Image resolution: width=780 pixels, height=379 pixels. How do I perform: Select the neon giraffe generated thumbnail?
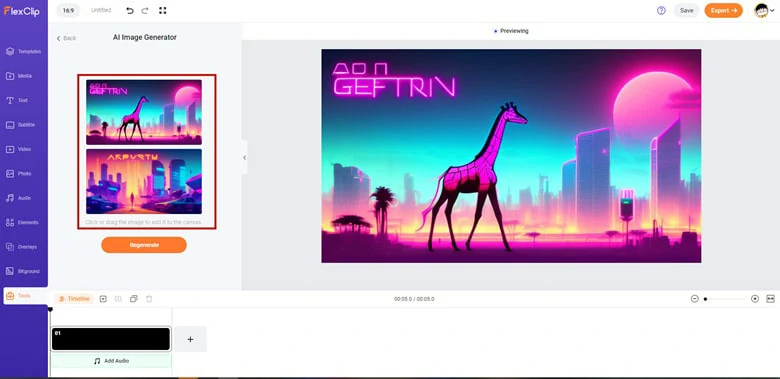click(144, 112)
